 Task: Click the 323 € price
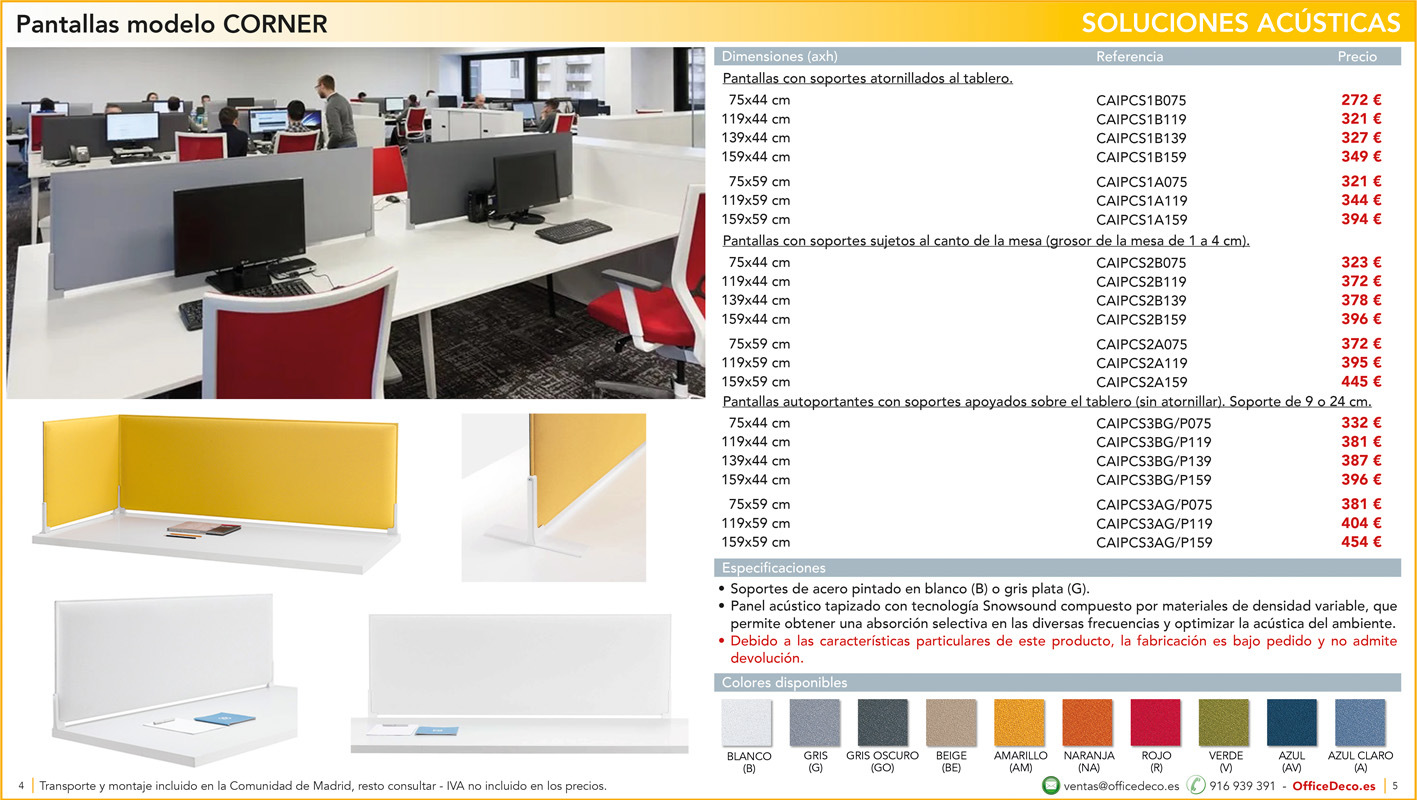point(1361,262)
